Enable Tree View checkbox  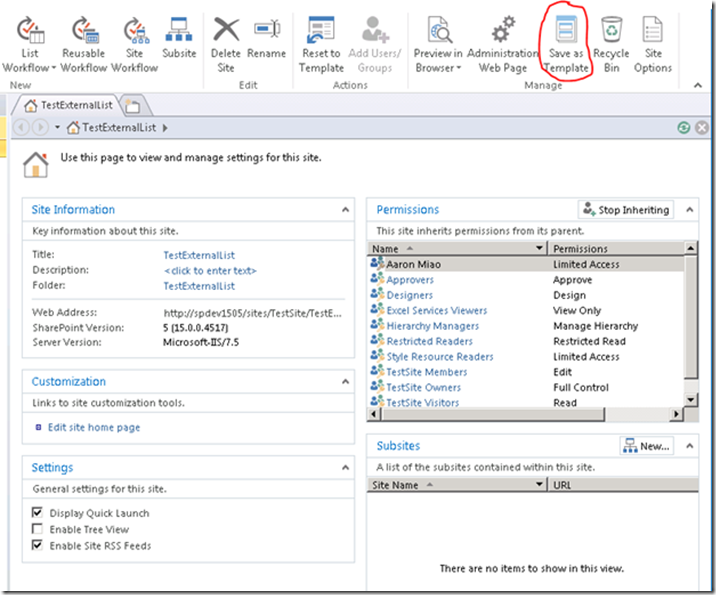37,529
